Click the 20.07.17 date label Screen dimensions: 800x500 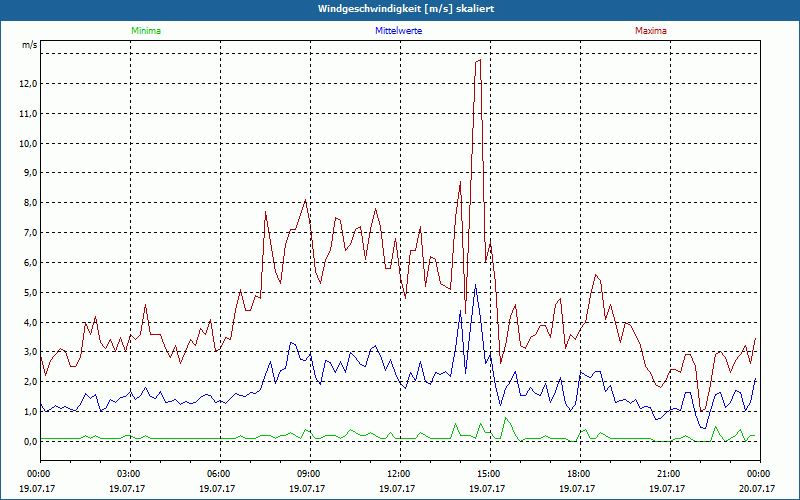[x=757, y=488]
